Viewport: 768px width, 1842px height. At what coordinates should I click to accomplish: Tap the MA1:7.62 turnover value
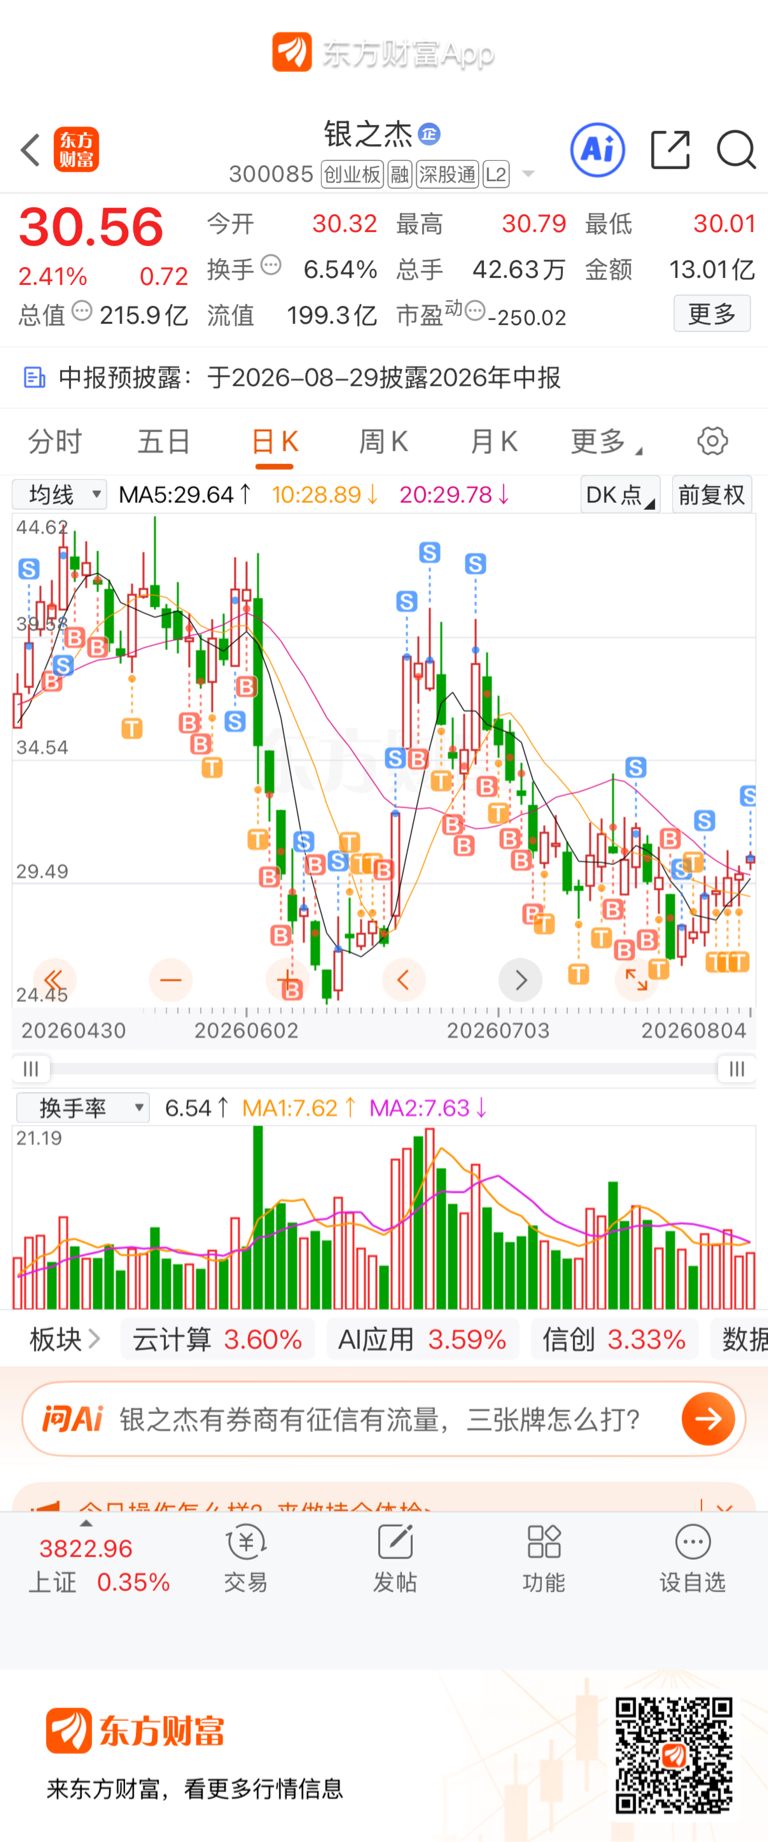(300, 1108)
